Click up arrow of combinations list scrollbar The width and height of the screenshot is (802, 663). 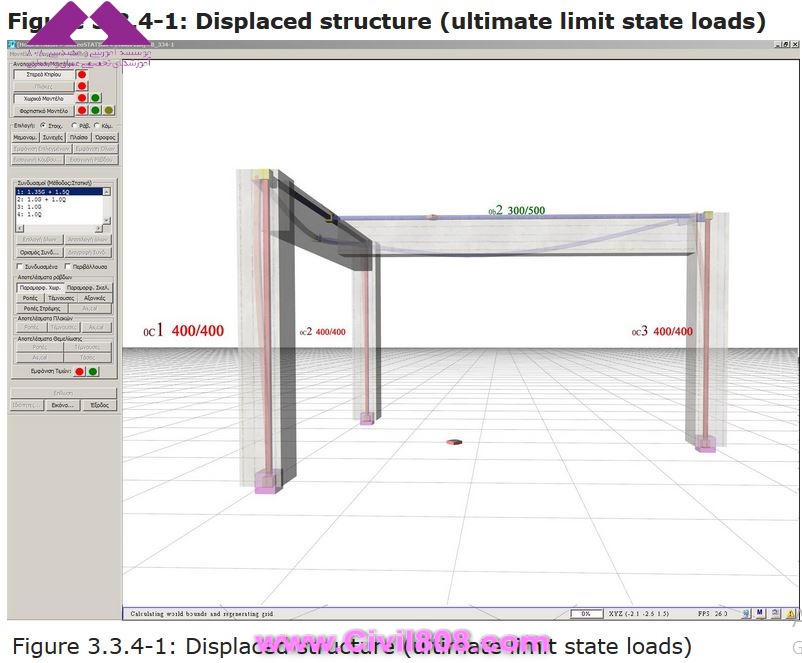point(107,191)
